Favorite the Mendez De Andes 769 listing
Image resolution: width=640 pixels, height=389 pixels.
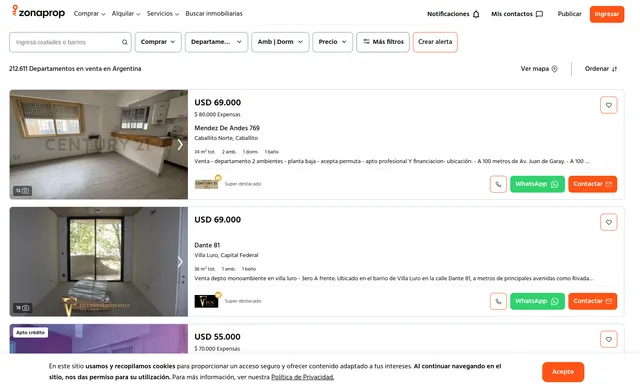tap(608, 105)
